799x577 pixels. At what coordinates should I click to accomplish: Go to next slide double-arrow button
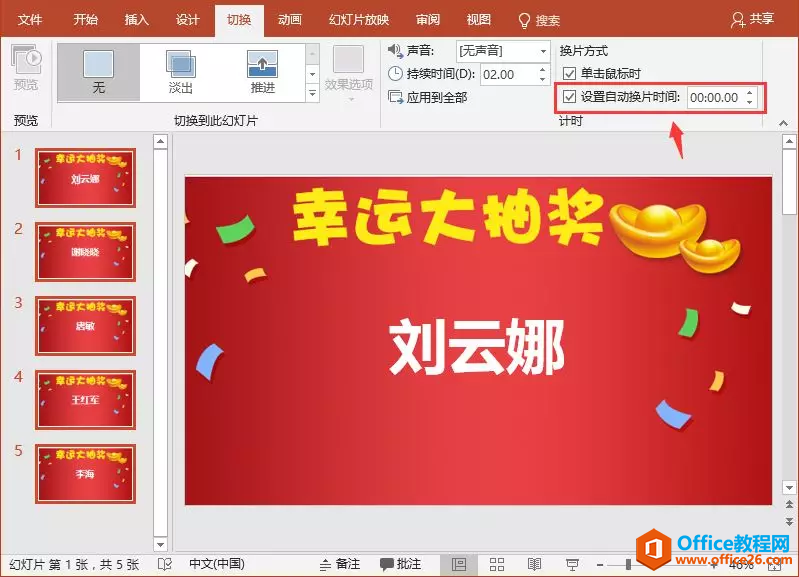point(789,521)
